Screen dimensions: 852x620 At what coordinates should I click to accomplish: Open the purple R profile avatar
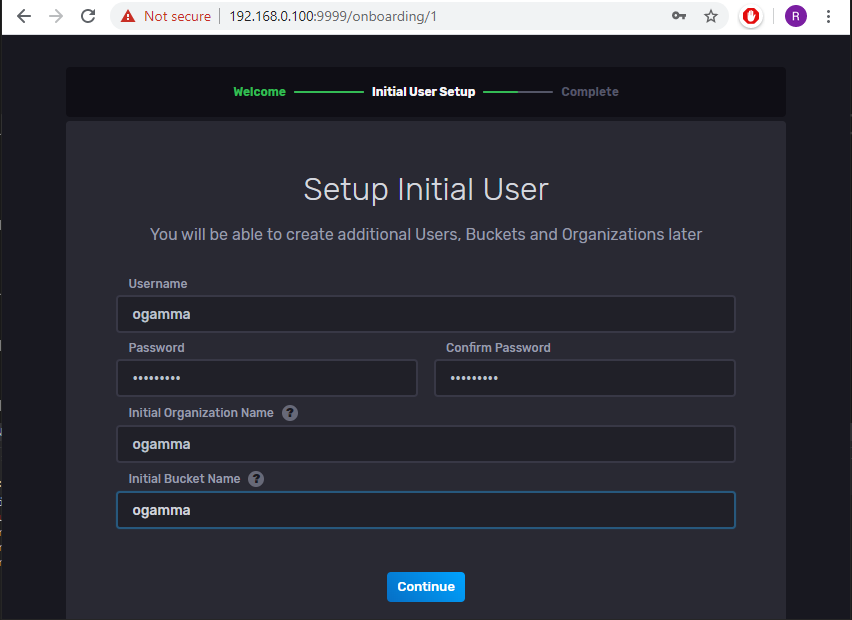(x=795, y=16)
